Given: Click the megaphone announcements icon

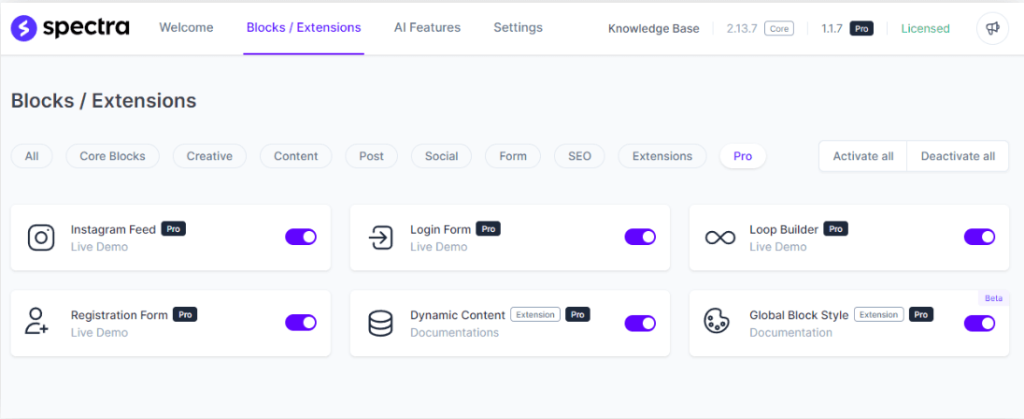Looking at the screenshot, I should pos(992,28).
